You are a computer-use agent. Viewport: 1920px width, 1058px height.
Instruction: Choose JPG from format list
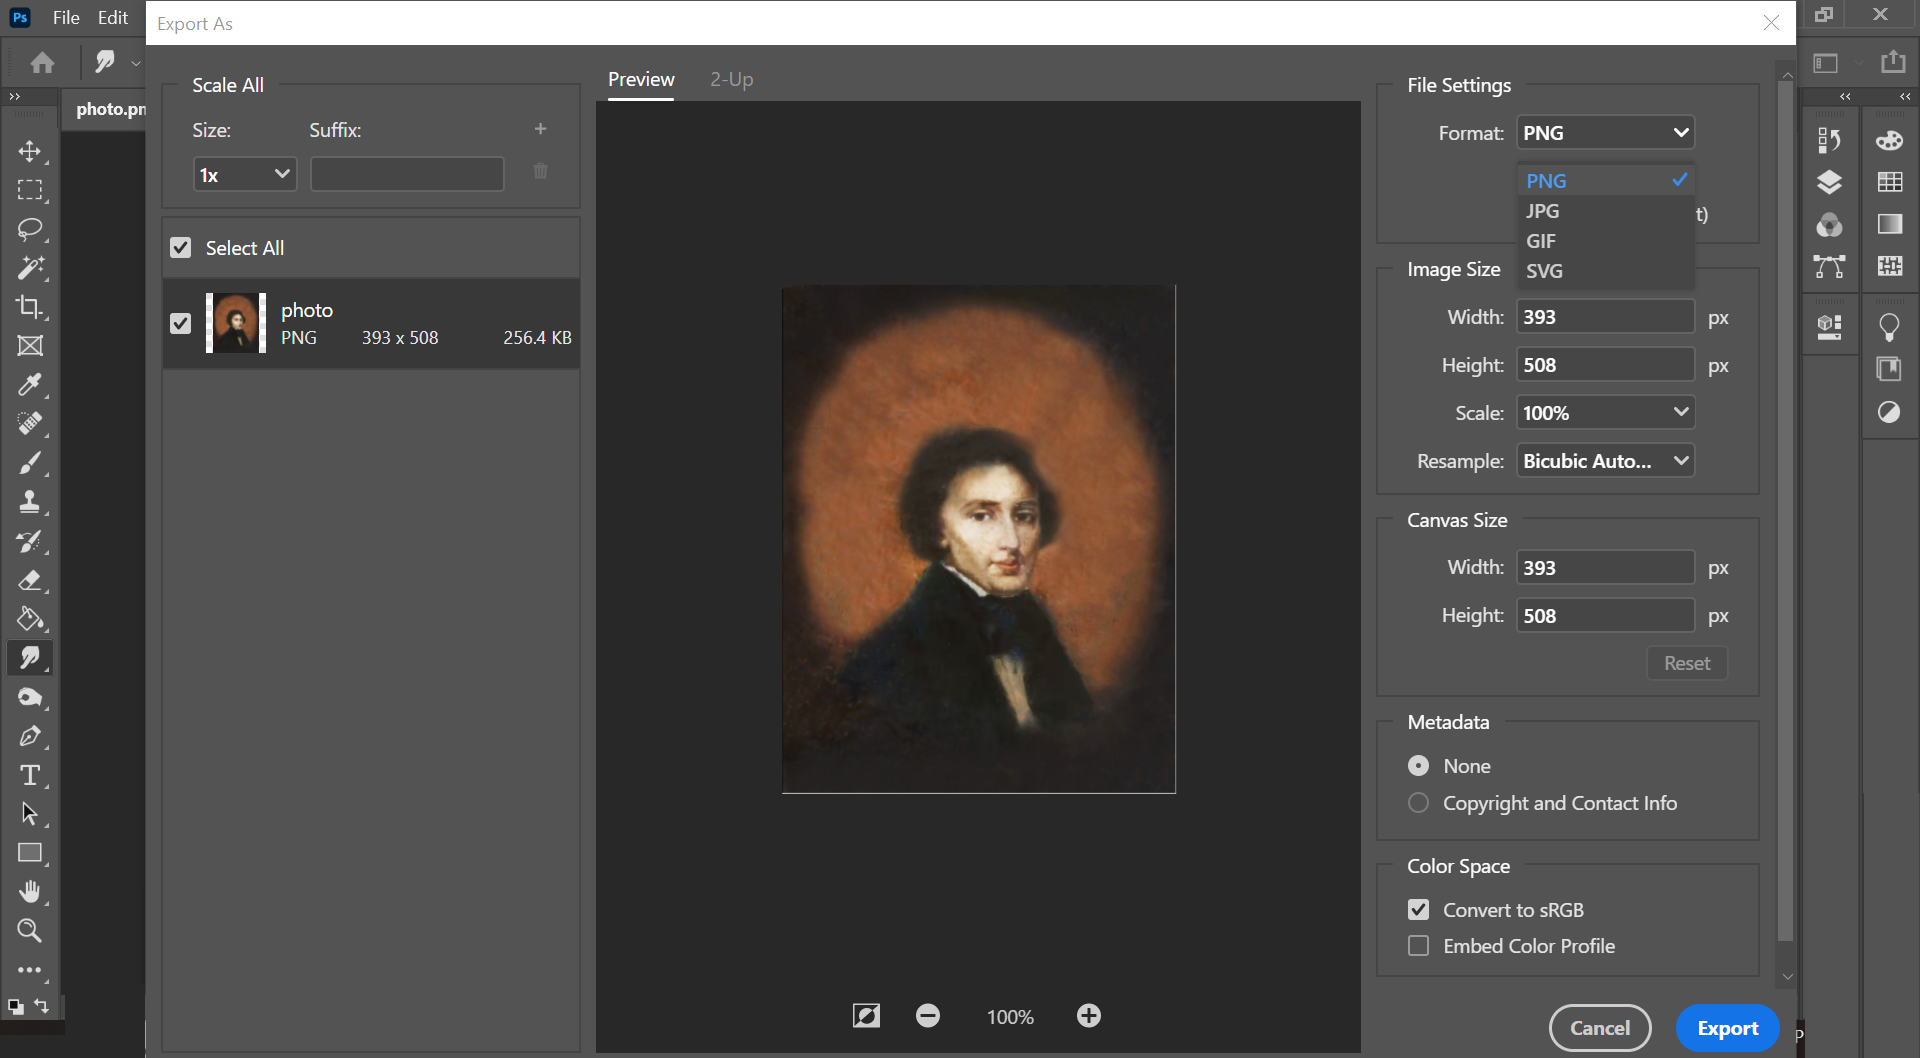point(1605,211)
